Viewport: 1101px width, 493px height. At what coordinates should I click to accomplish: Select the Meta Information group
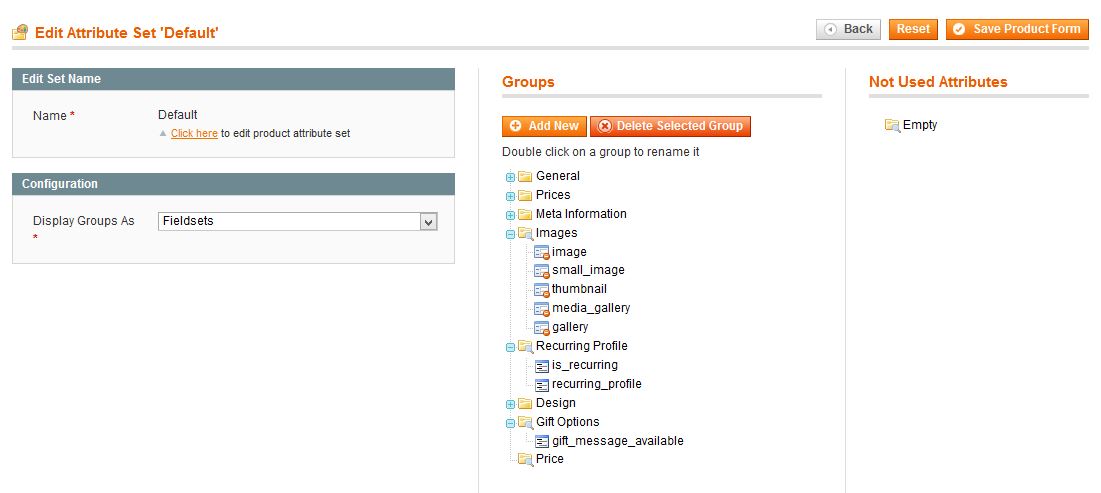point(581,213)
